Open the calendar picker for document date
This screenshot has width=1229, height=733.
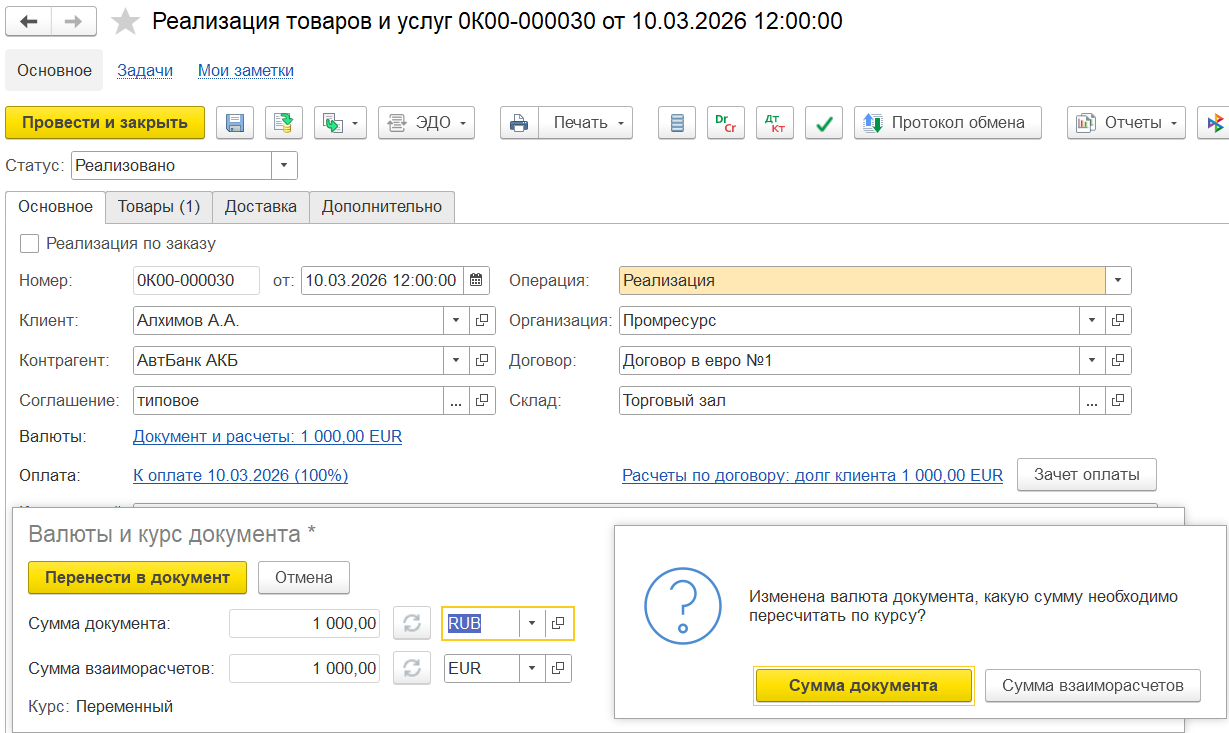476,281
